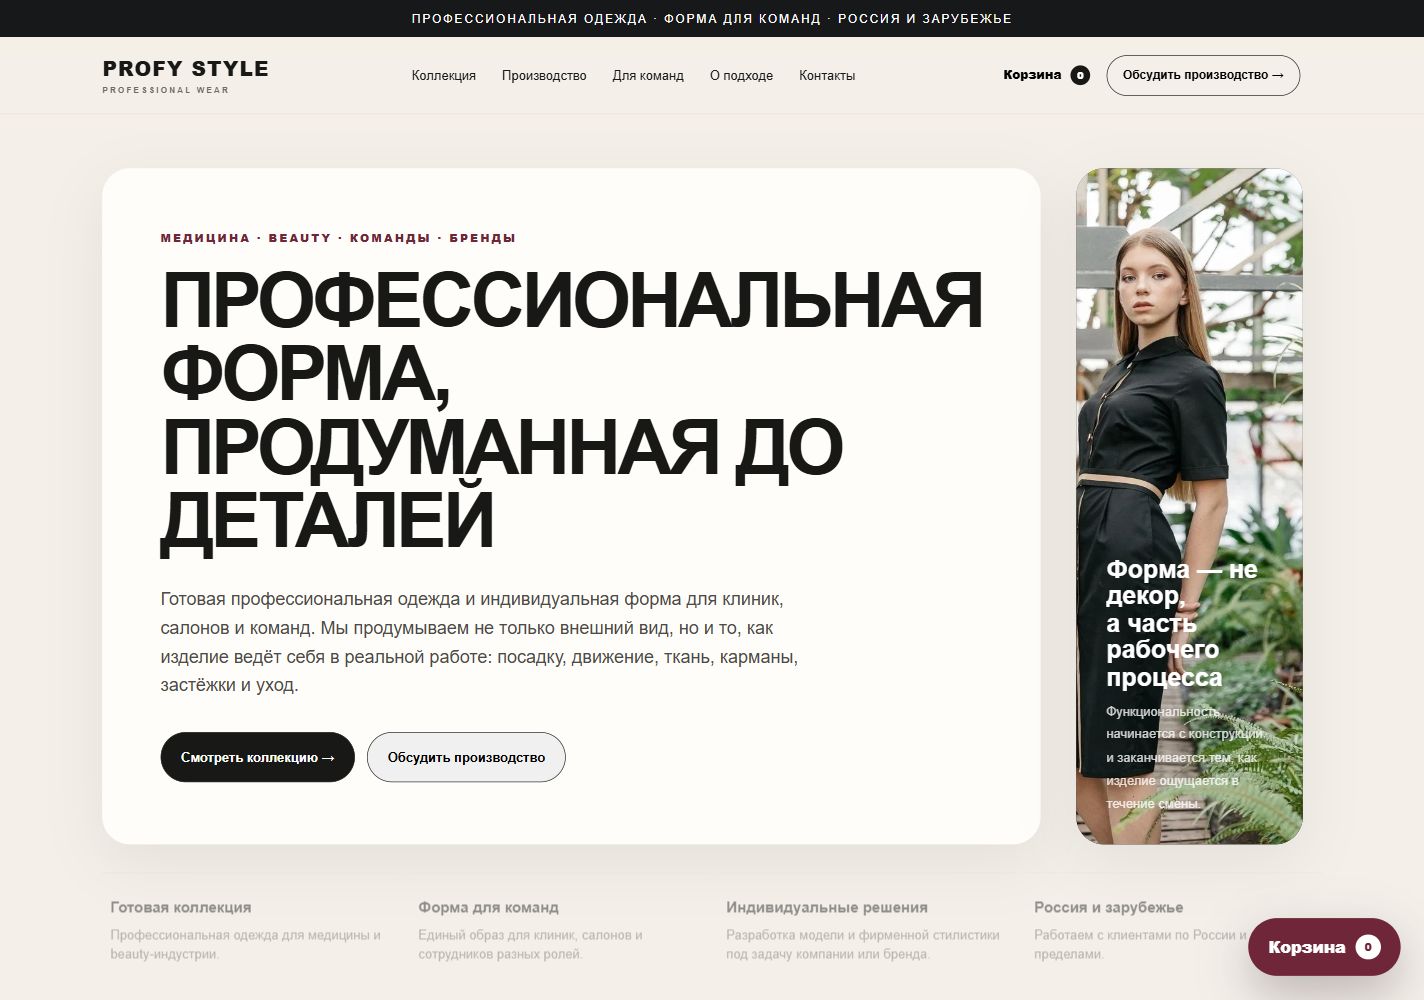Image resolution: width=1424 pixels, height=1000 pixels.
Task: Click the model photo card
Action: click(1189, 506)
